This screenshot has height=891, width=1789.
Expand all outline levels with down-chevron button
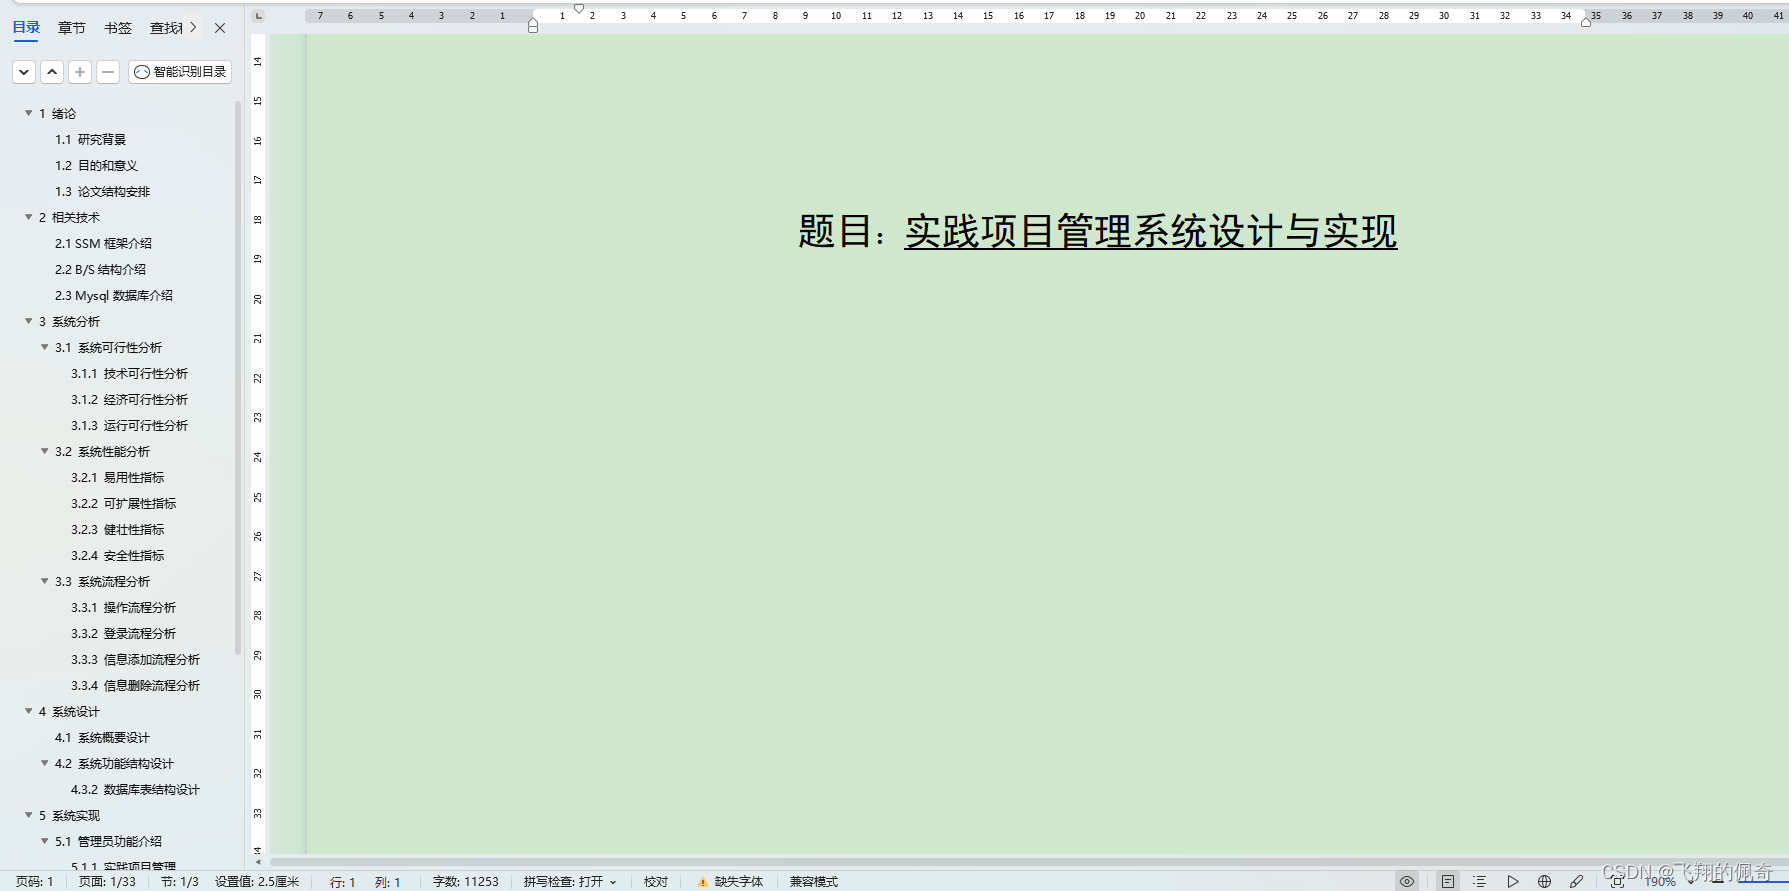click(24, 72)
